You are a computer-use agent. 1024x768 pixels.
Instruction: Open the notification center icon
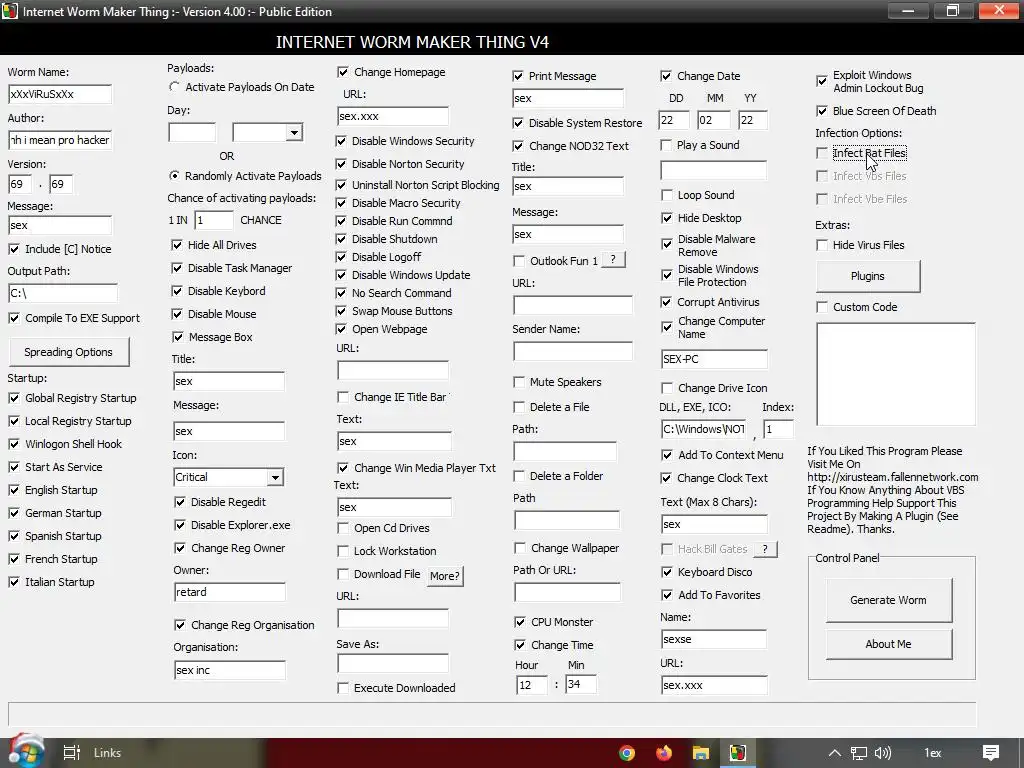(x=991, y=753)
